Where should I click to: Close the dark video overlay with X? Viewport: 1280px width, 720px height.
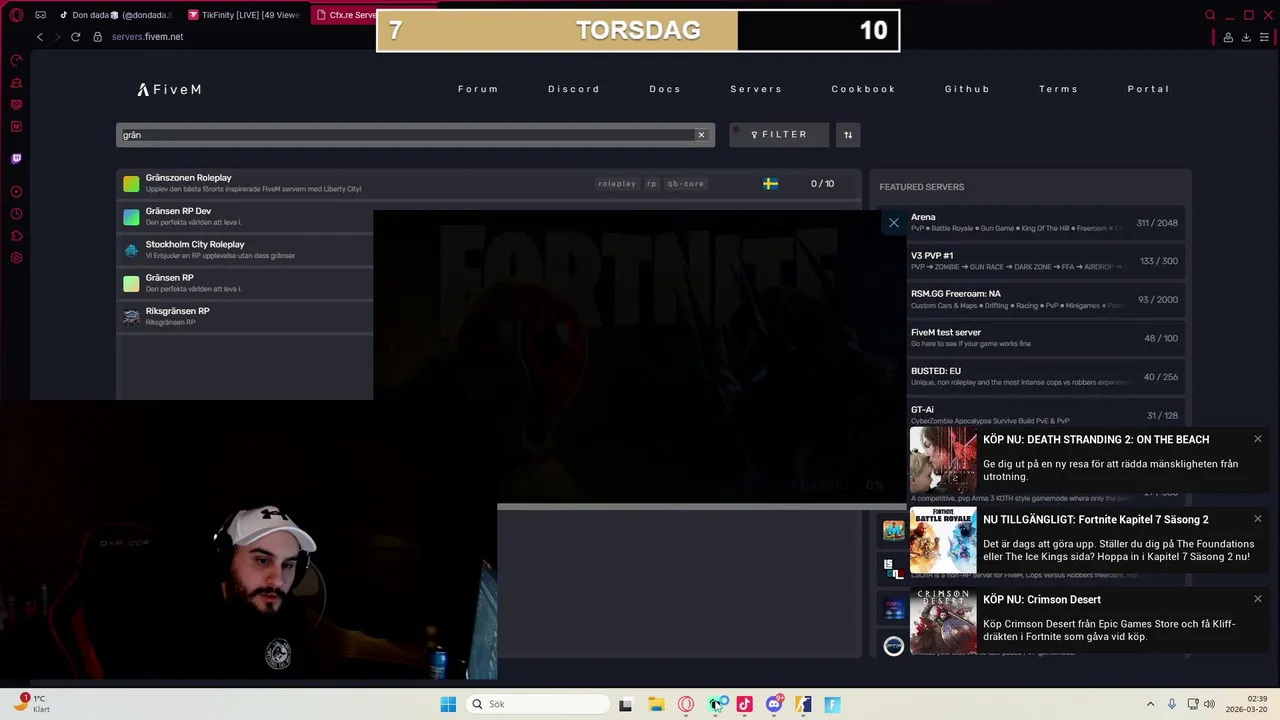(x=894, y=223)
